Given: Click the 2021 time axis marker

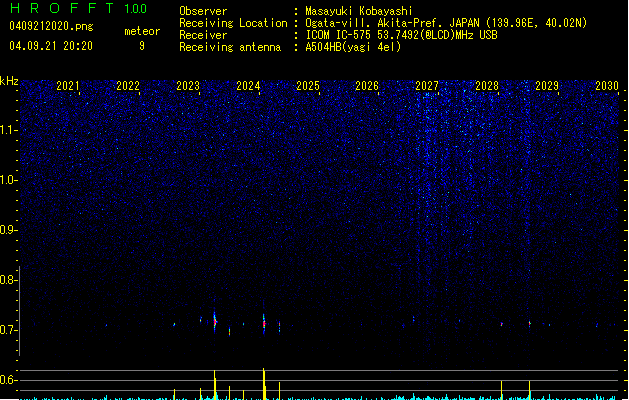Looking at the screenshot, I should 68,86.
